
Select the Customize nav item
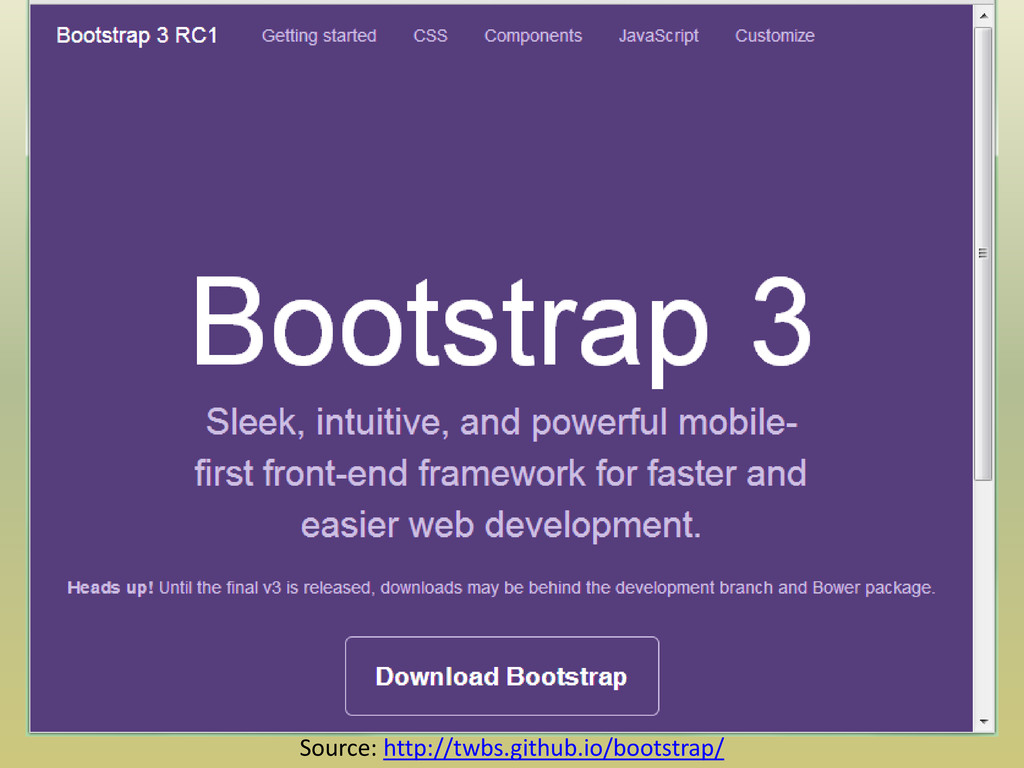click(775, 36)
